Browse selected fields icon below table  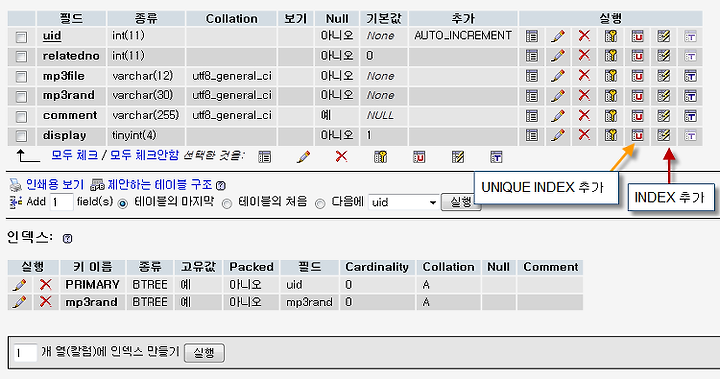pyautogui.click(x=264, y=157)
